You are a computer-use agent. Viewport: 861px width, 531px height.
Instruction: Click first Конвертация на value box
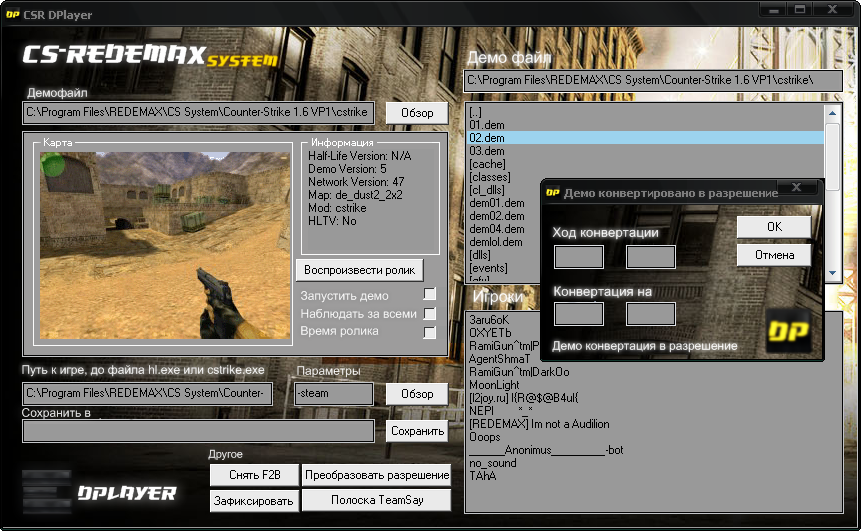tap(579, 314)
